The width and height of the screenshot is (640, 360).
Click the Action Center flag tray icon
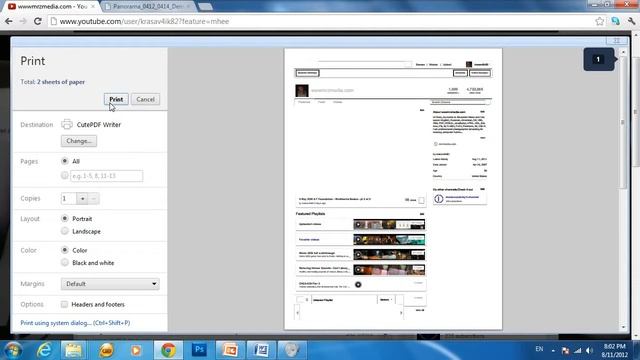pos(565,350)
